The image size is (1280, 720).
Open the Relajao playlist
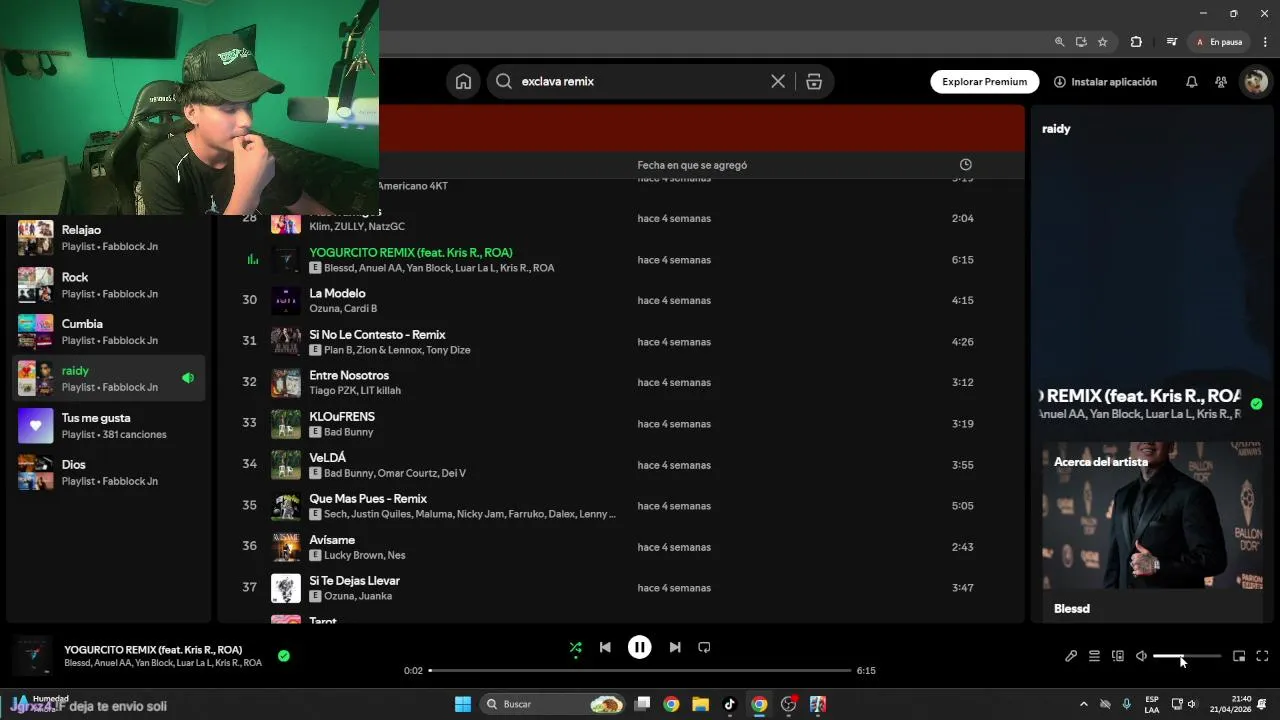pos(108,238)
